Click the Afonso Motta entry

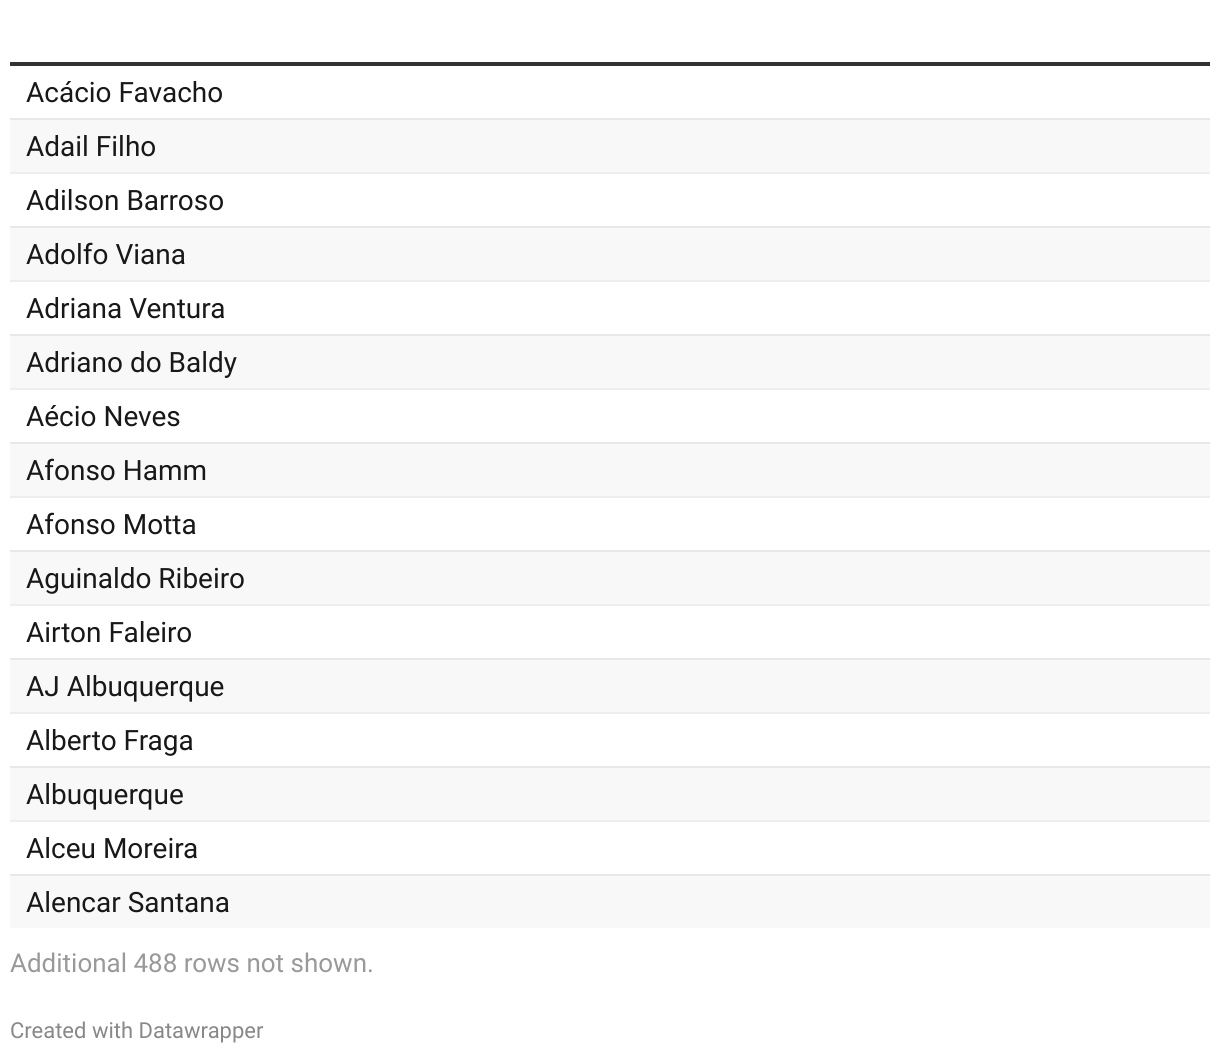111,525
